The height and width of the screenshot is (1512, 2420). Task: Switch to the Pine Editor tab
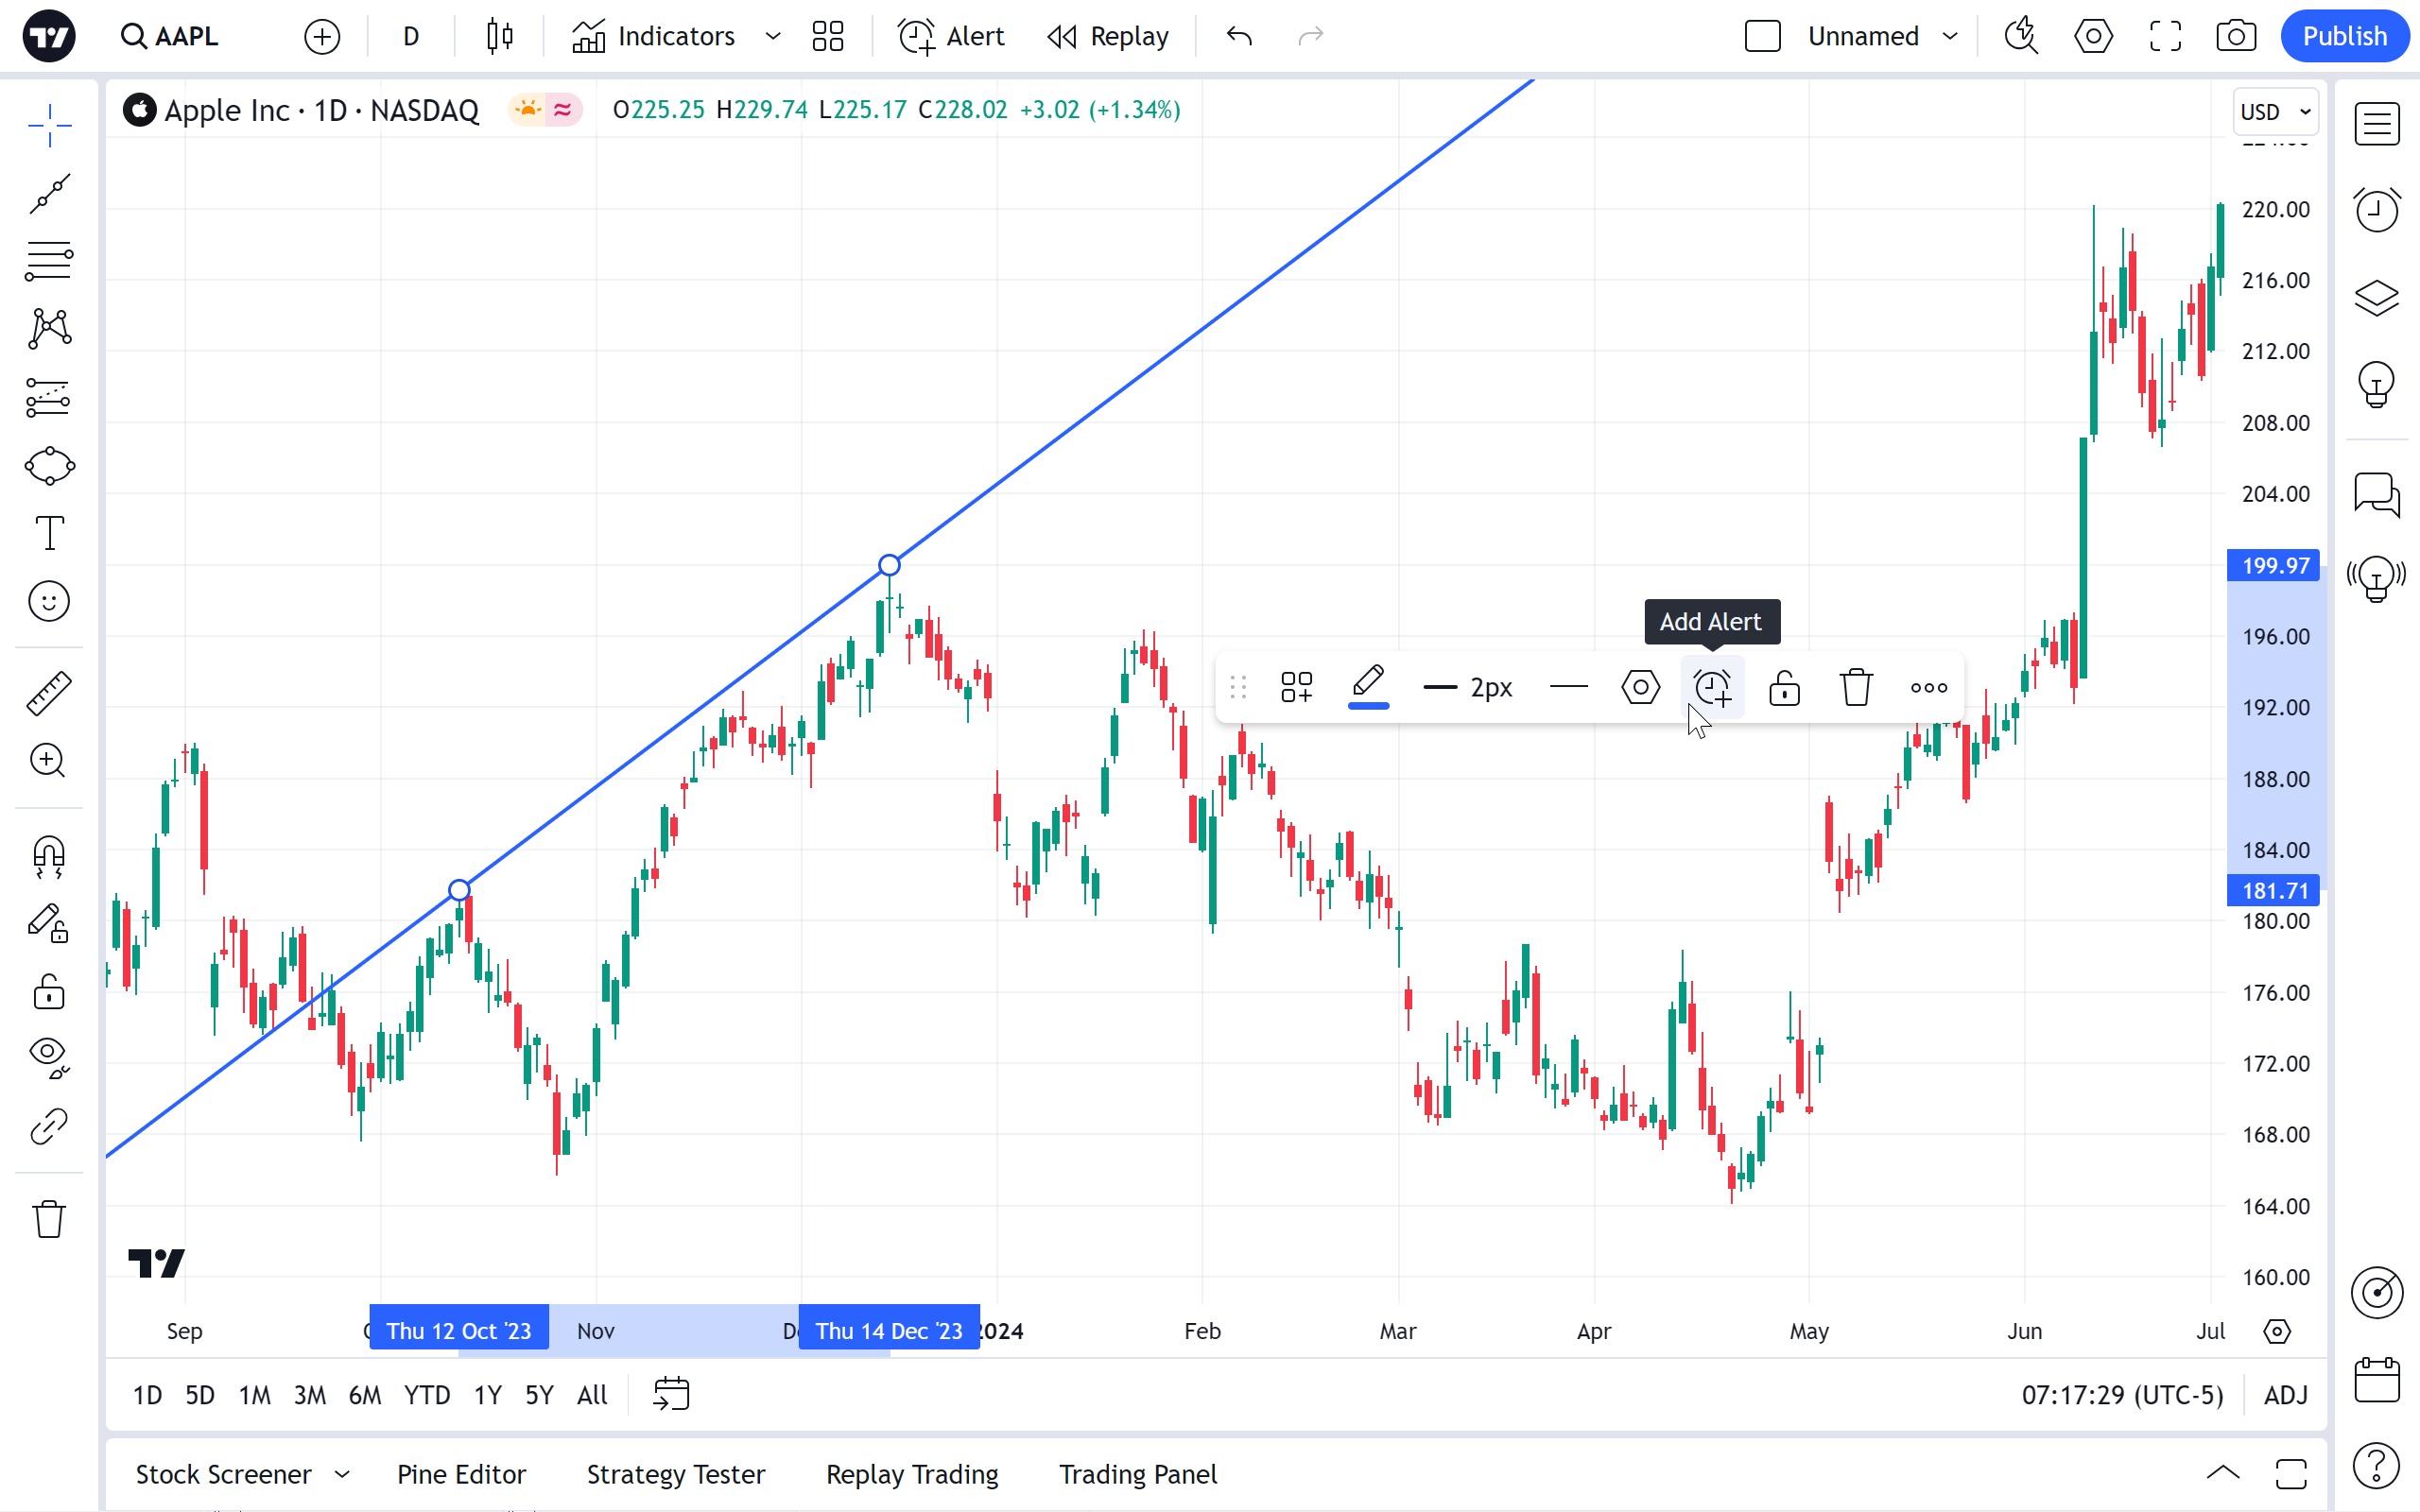(461, 1474)
